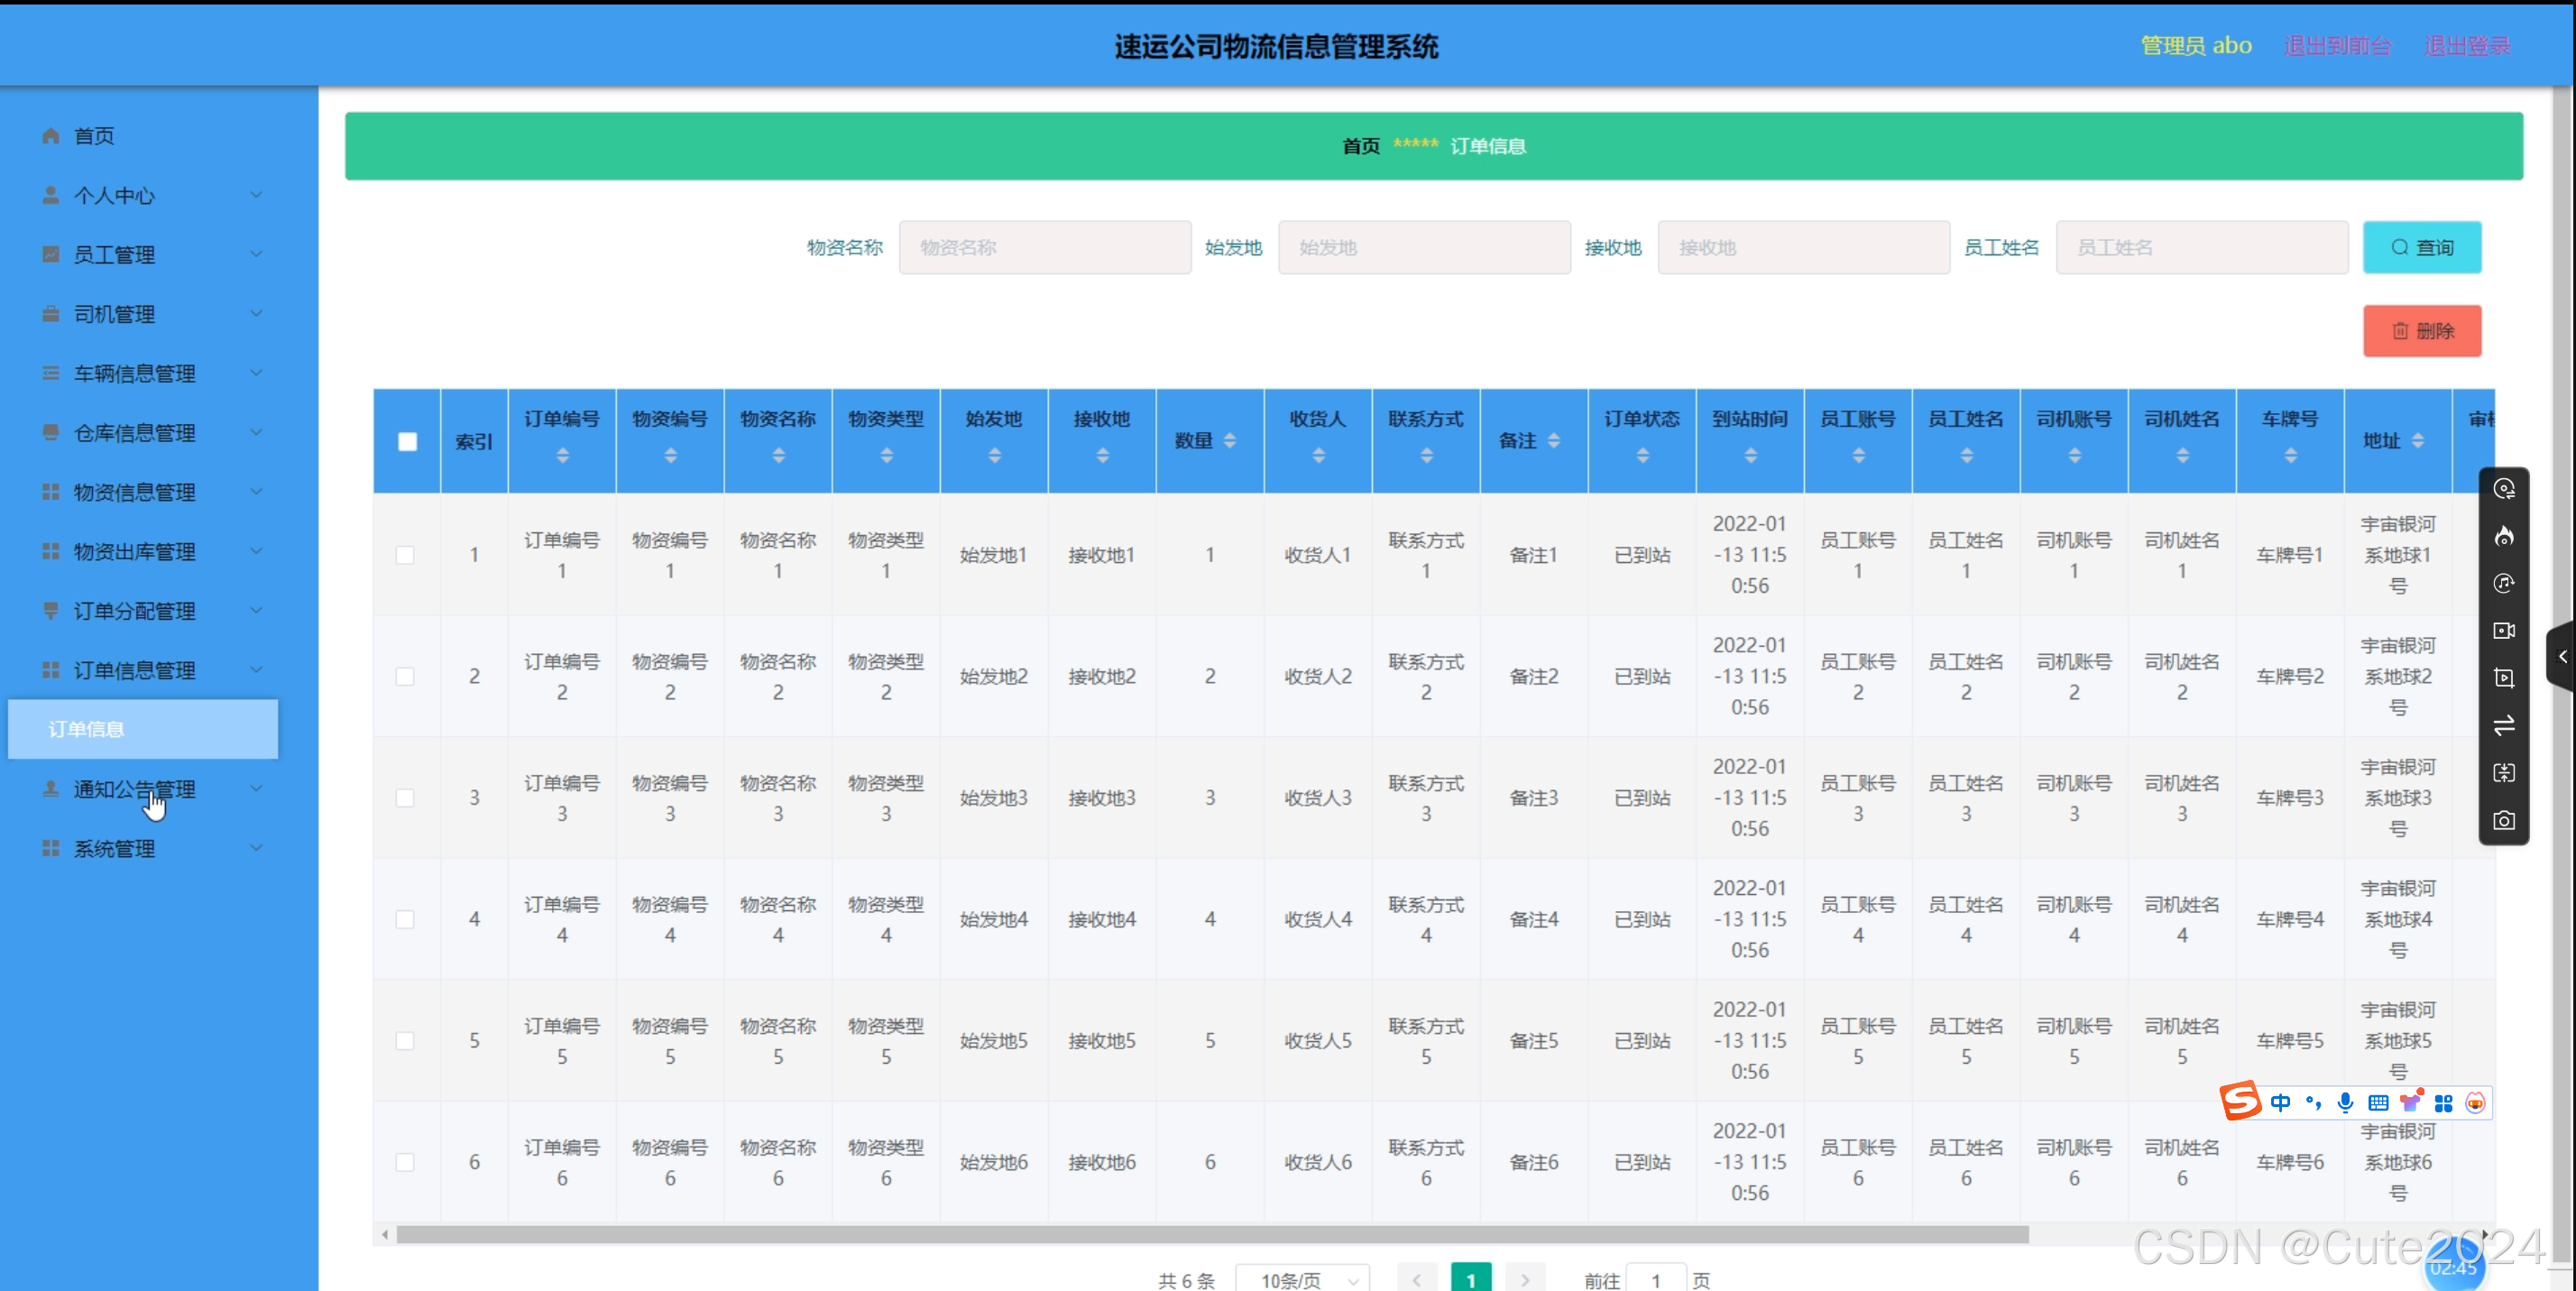Click the collapse arrow tab at right edge
This screenshot has width=2576, height=1291.
2562,656
